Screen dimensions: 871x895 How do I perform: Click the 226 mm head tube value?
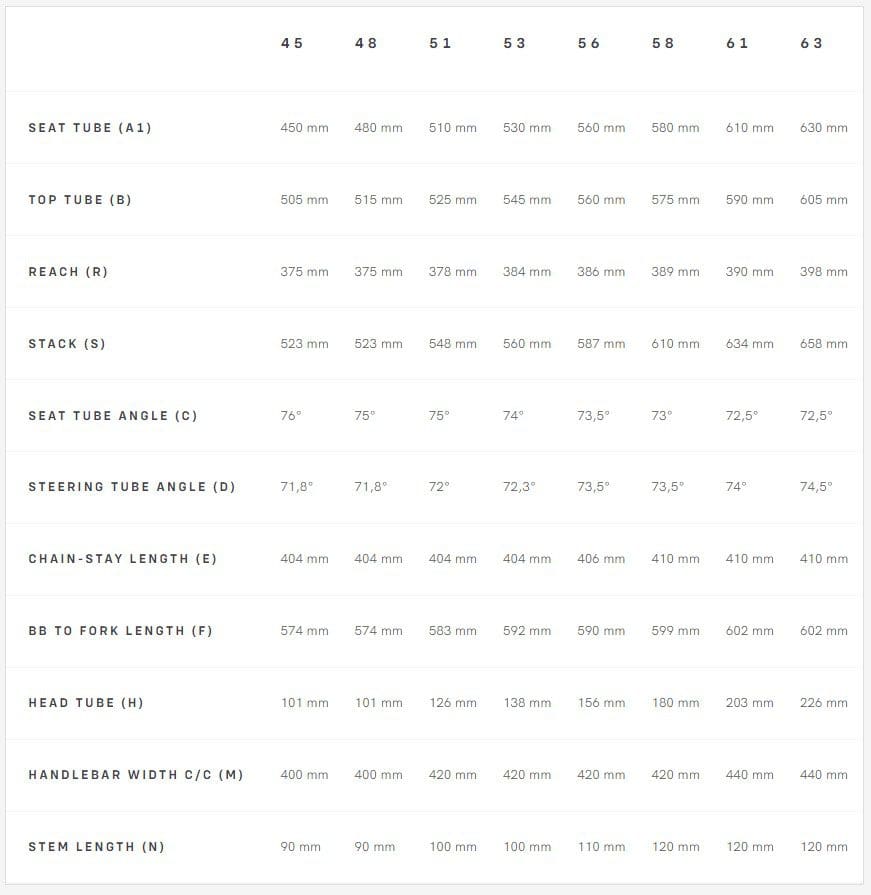824,703
